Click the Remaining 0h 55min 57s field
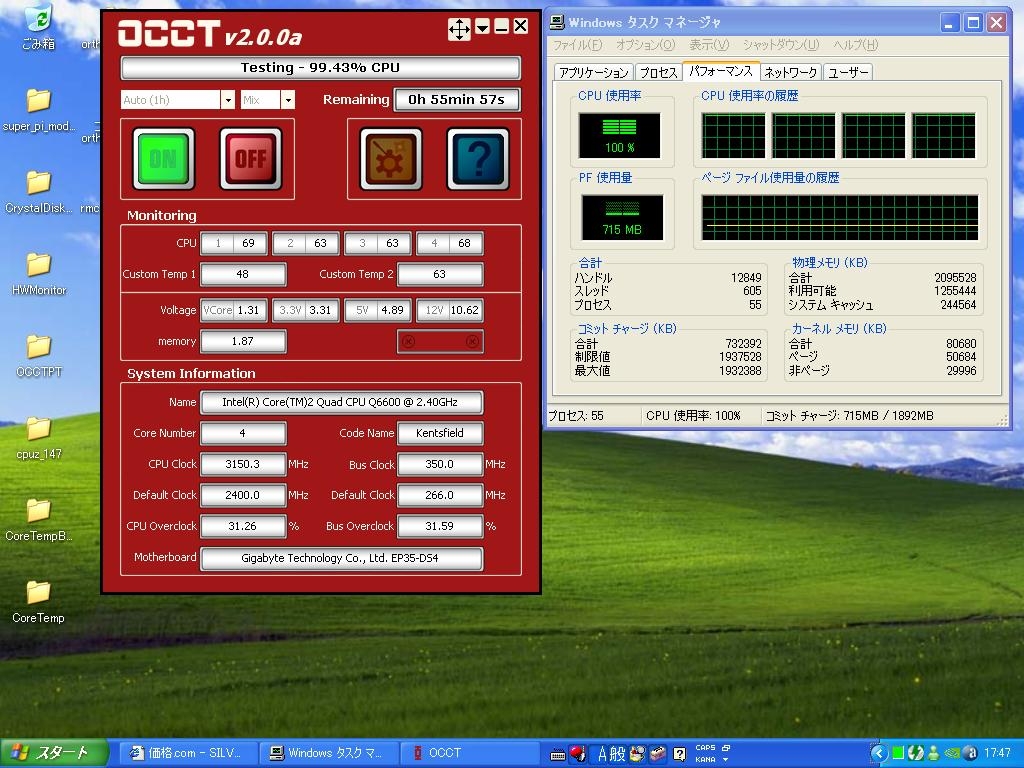 (456, 100)
